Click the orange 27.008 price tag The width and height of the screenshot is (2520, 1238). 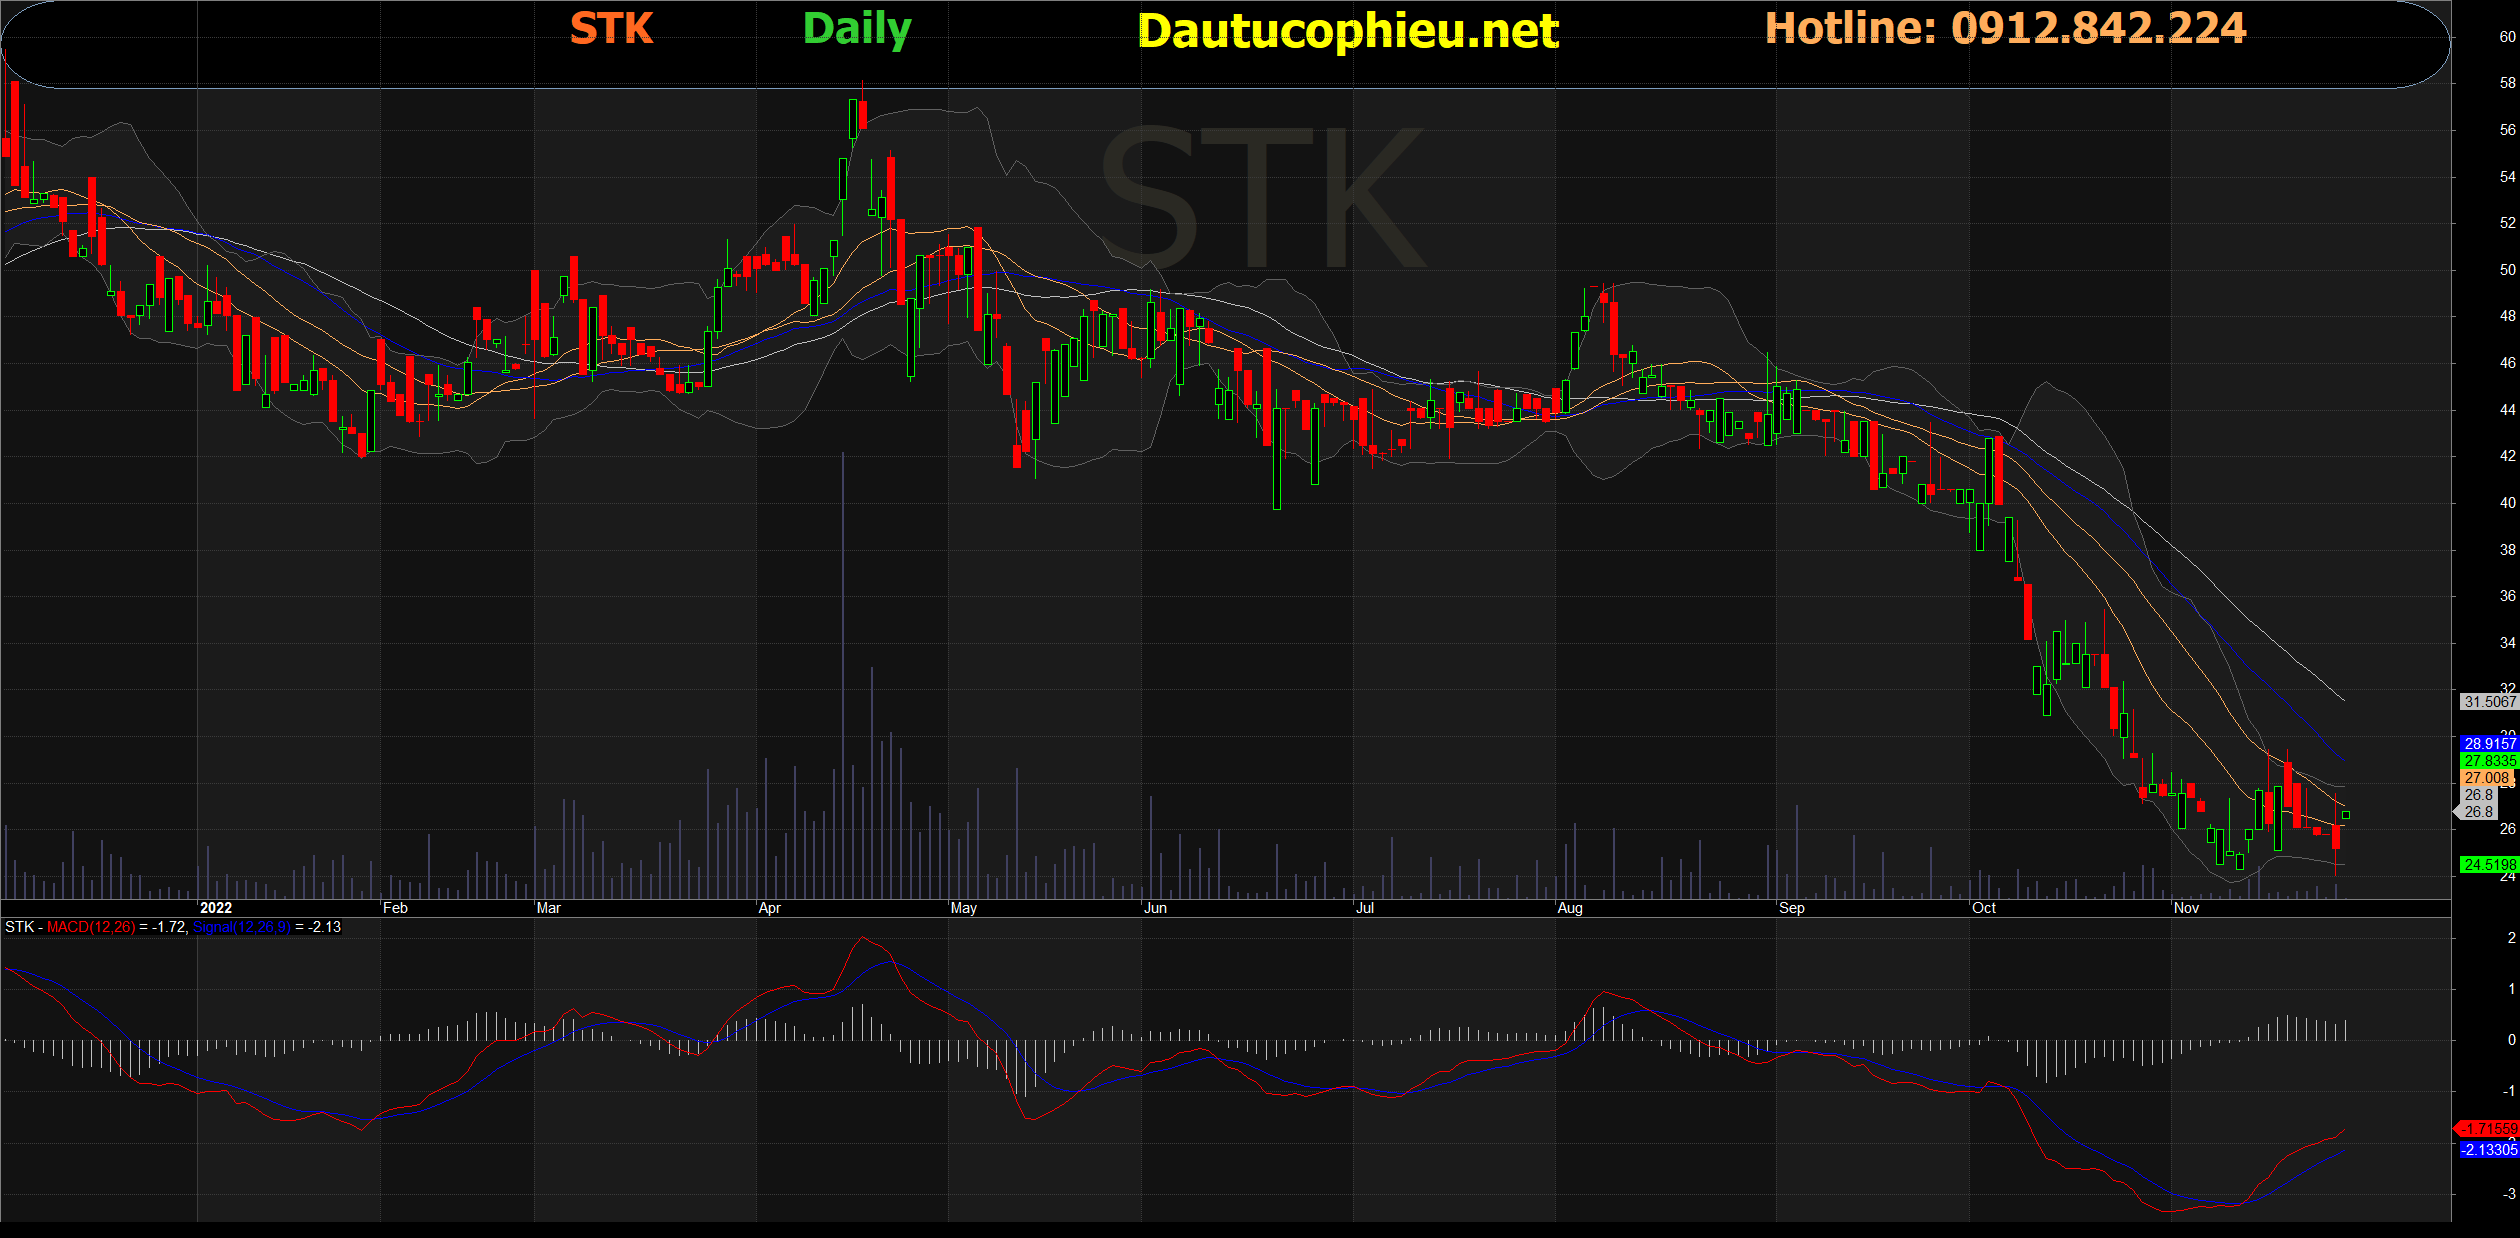pos(2486,778)
